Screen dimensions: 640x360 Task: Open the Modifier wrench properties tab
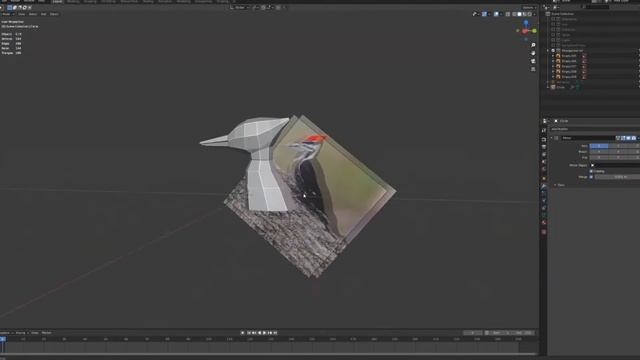(x=544, y=186)
